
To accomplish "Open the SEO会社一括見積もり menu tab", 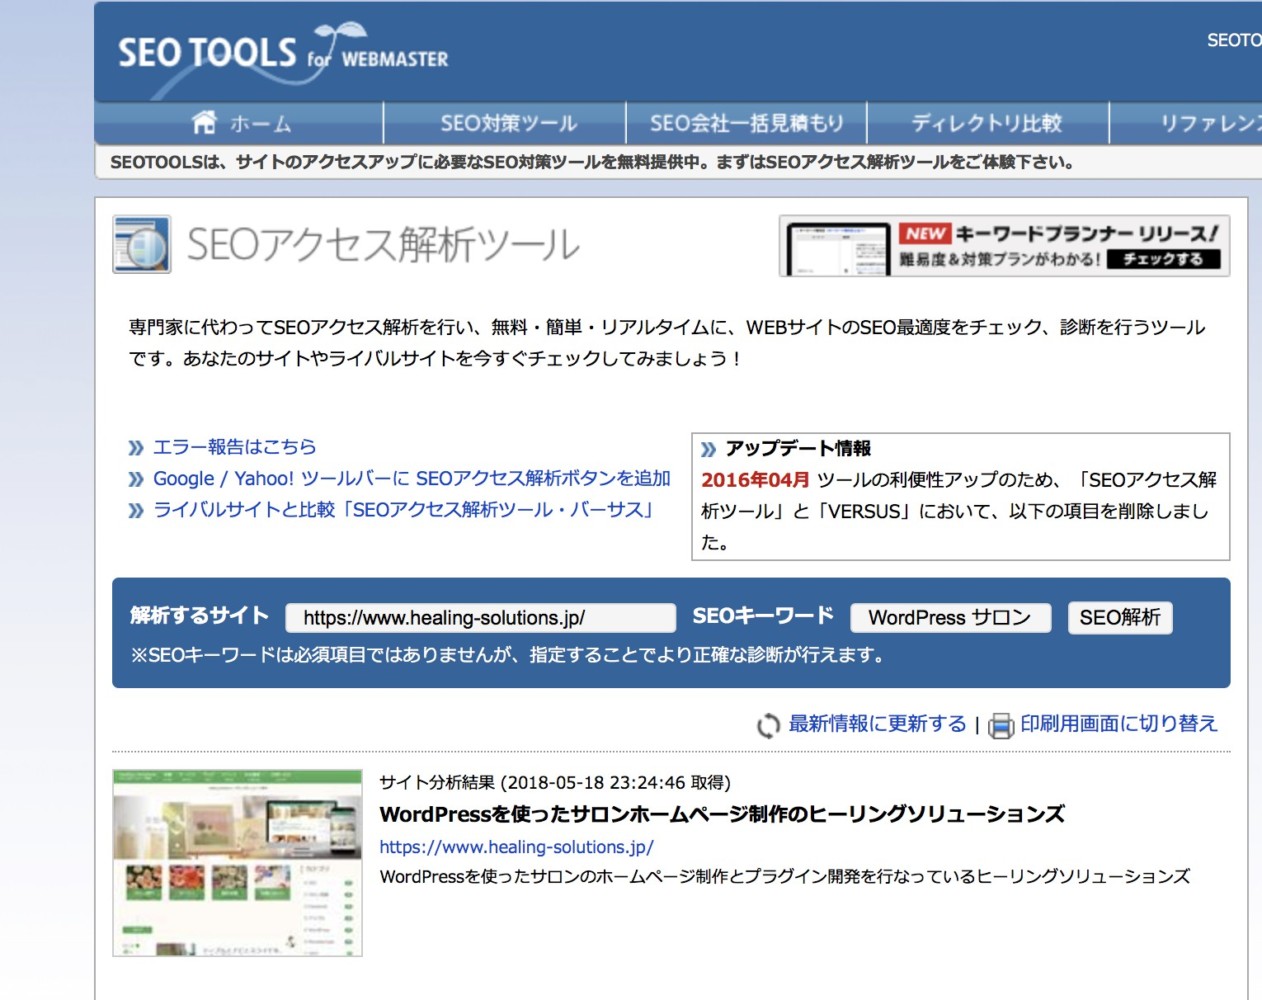I will pos(747,123).
